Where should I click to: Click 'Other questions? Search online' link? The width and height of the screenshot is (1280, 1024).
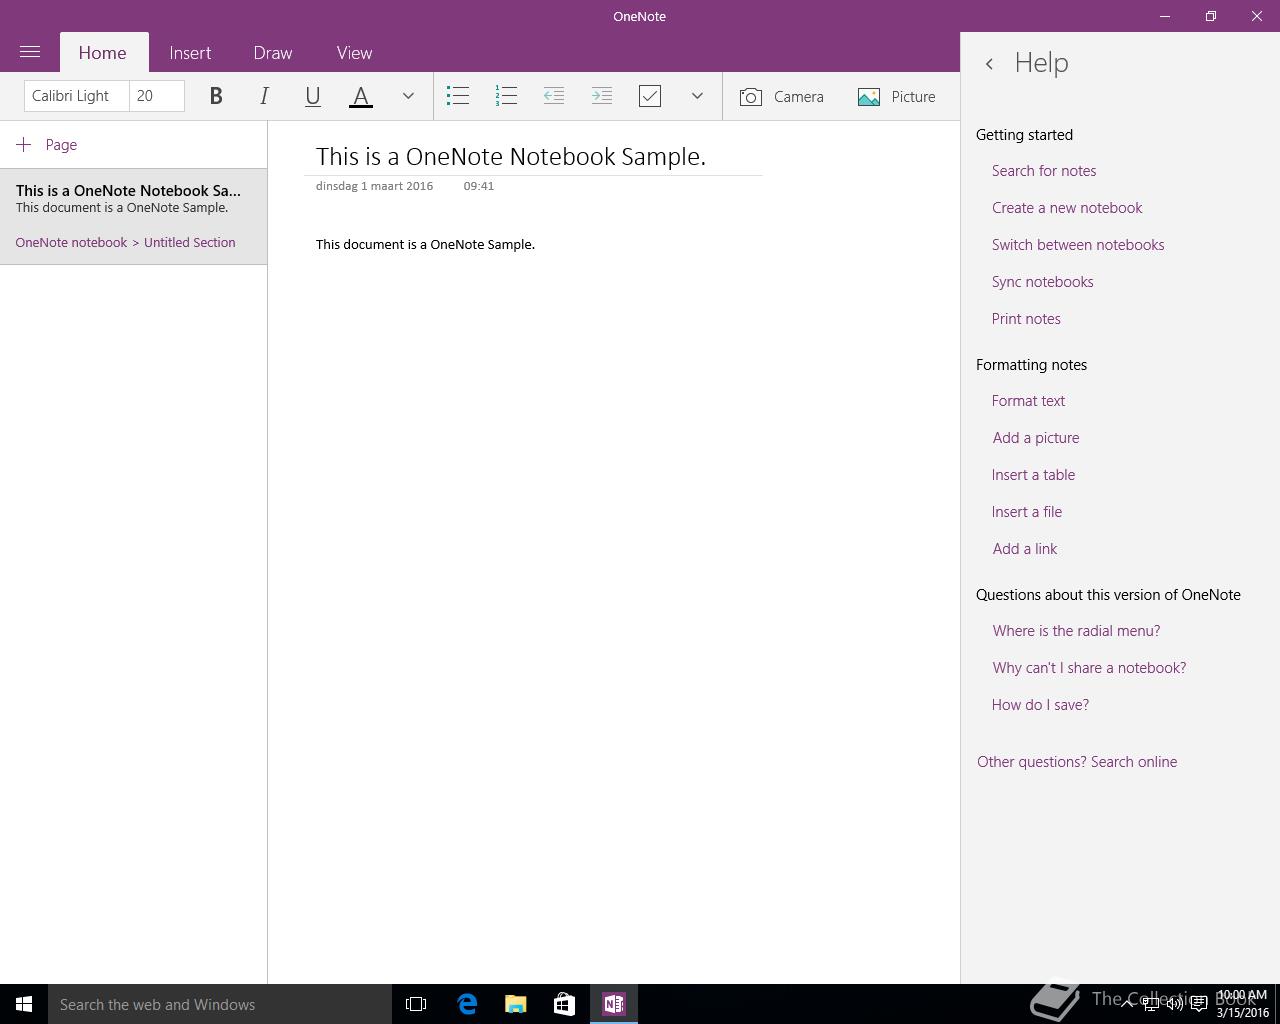point(1077,762)
